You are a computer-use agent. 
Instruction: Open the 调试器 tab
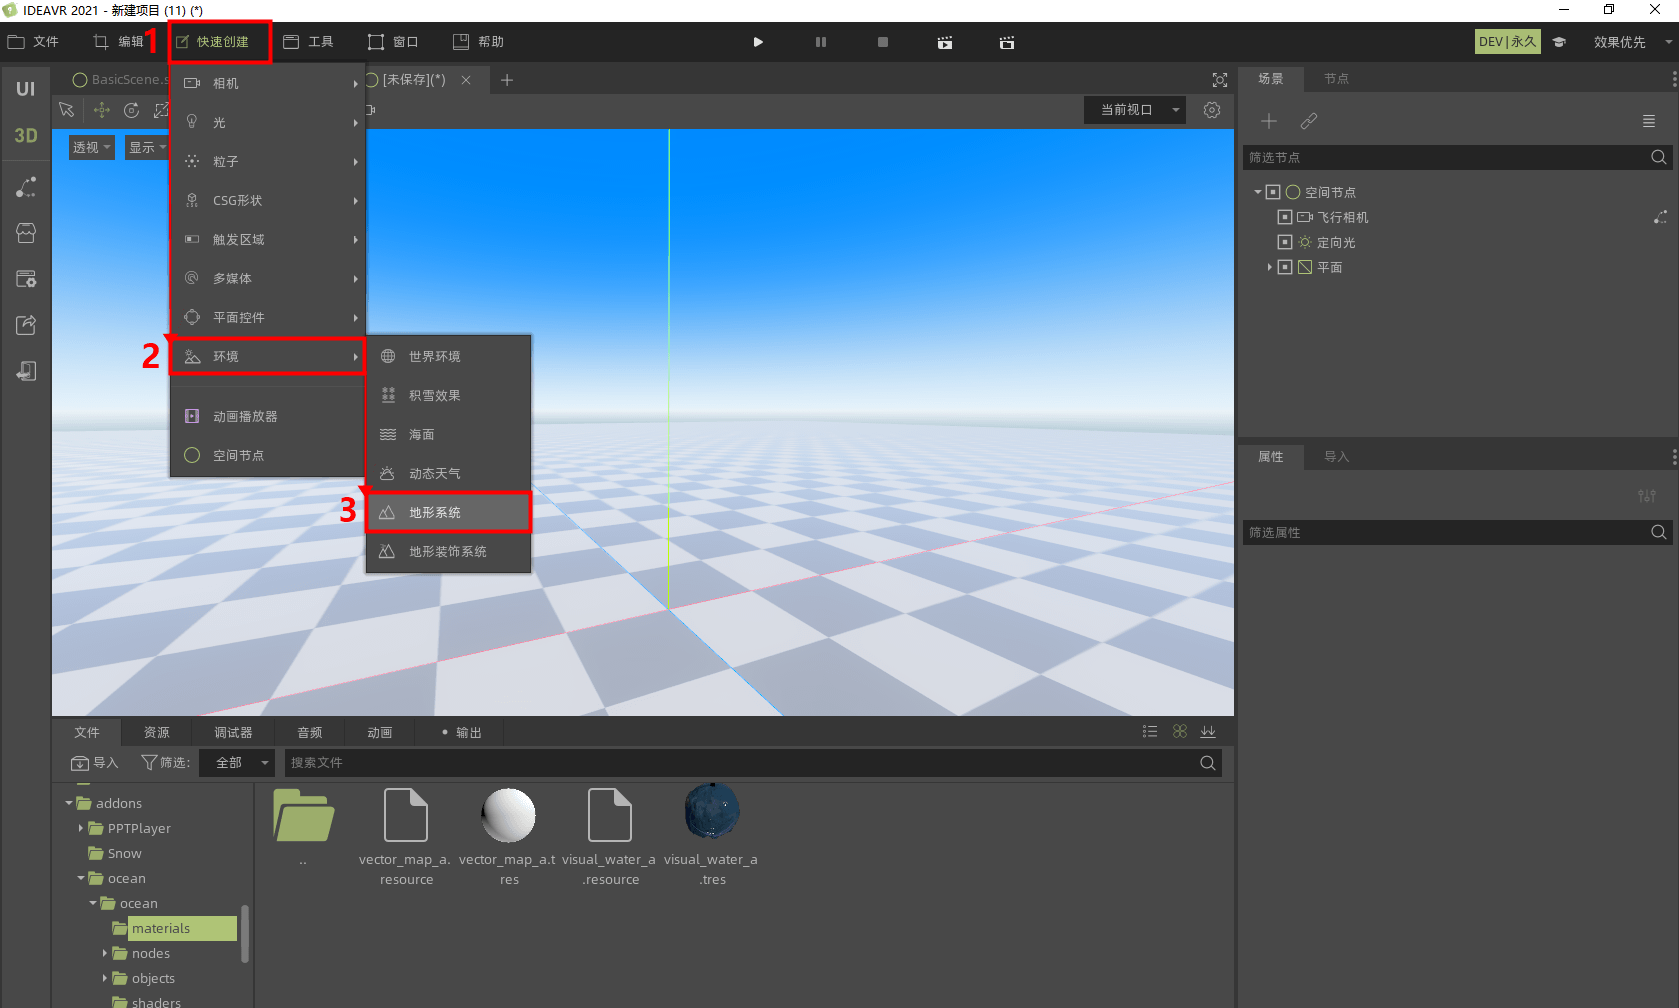point(233,732)
